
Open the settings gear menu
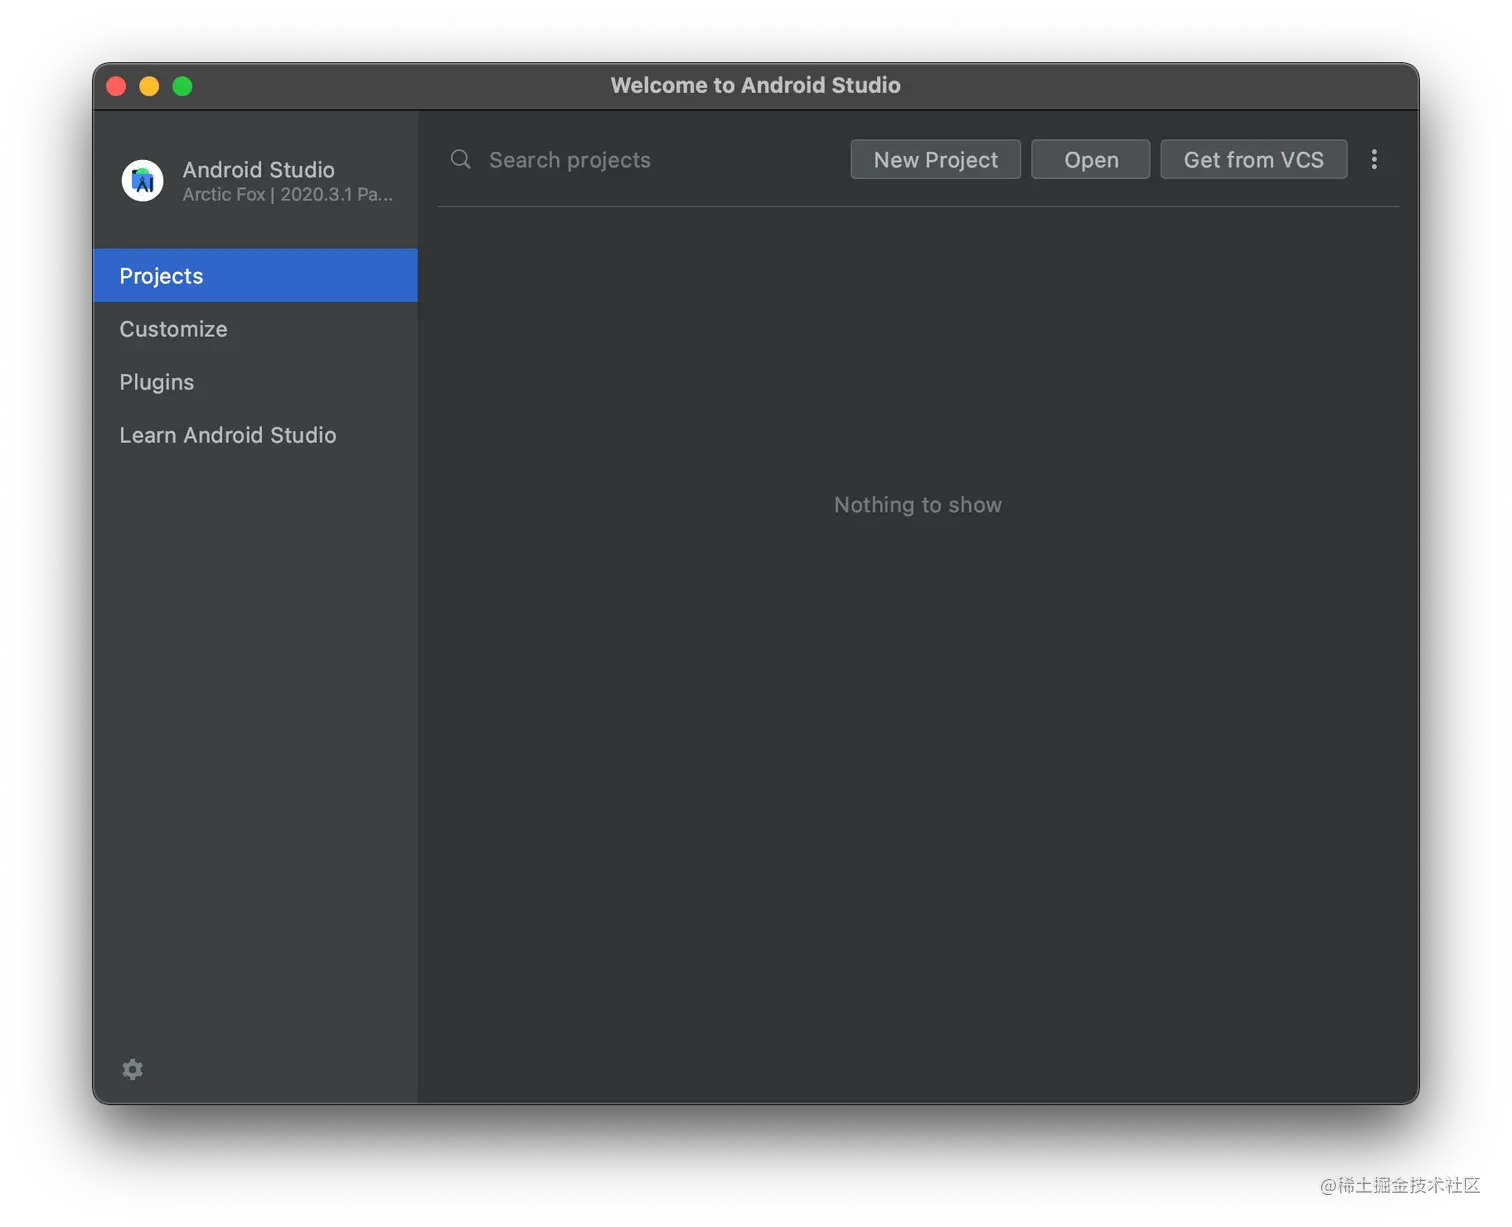pyautogui.click(x=132, y=1069)
